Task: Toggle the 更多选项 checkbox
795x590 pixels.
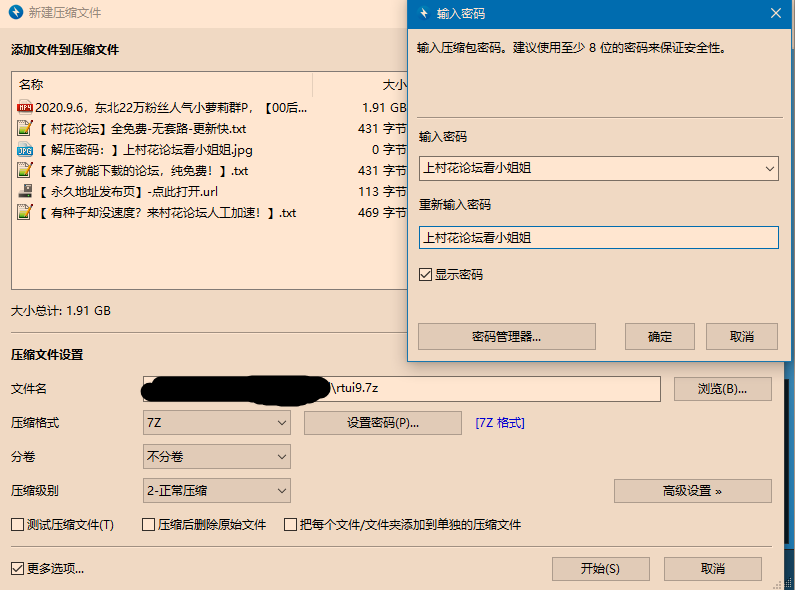Action: point(17,569)
